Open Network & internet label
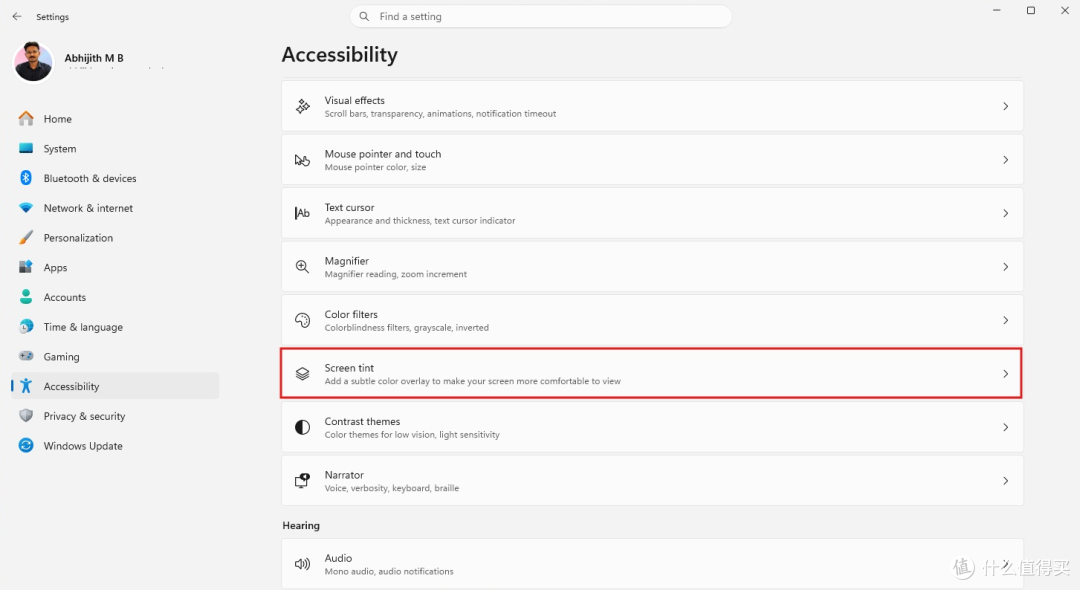The height and width of the screenshot is (590, 1080). click(88, 208)
